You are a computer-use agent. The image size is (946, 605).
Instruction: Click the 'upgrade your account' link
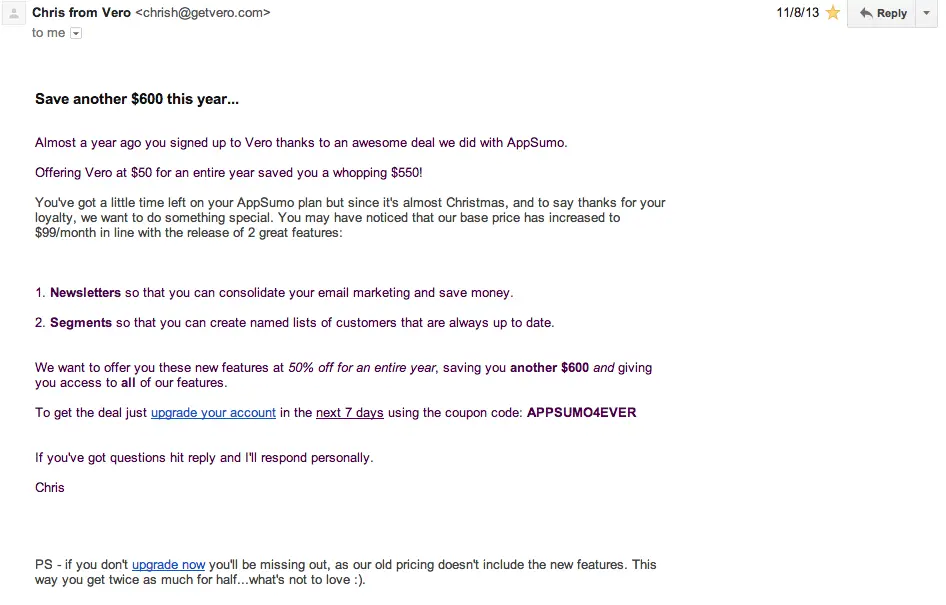(213, 413)
